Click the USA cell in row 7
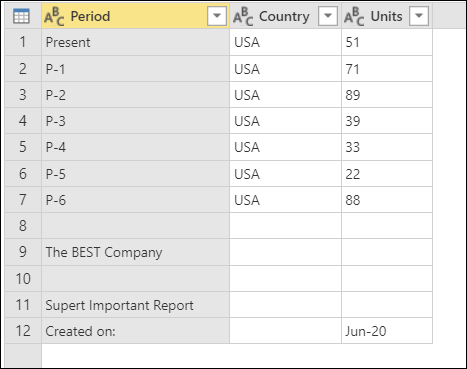 point(286,200)
